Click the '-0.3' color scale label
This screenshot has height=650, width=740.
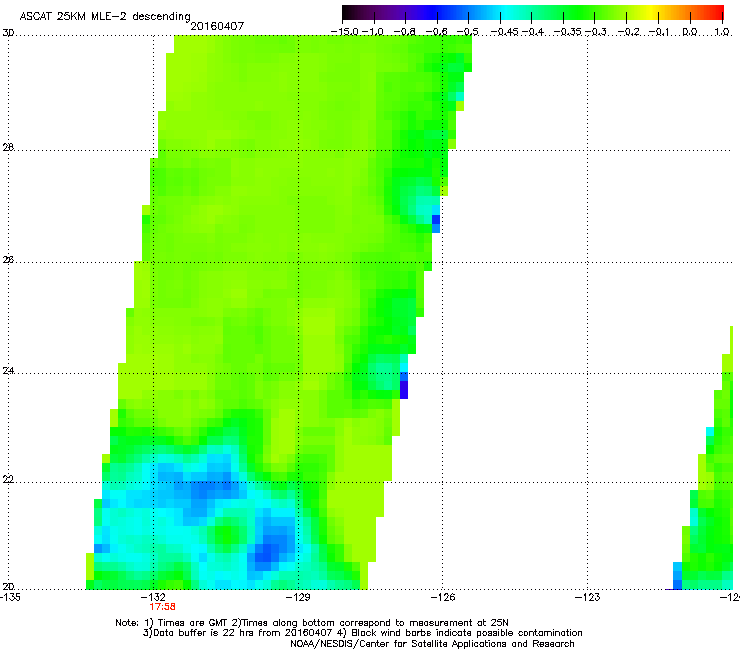pyautogui.click(x=596, y=32)
